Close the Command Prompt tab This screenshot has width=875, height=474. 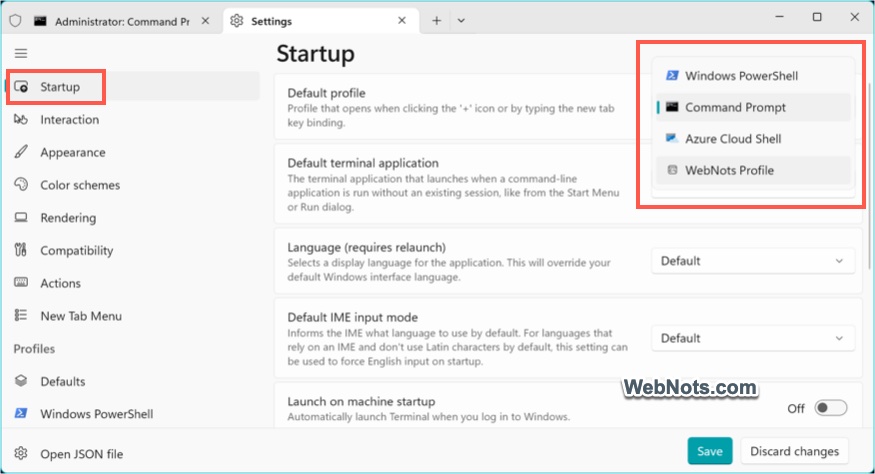click(205, 21)
